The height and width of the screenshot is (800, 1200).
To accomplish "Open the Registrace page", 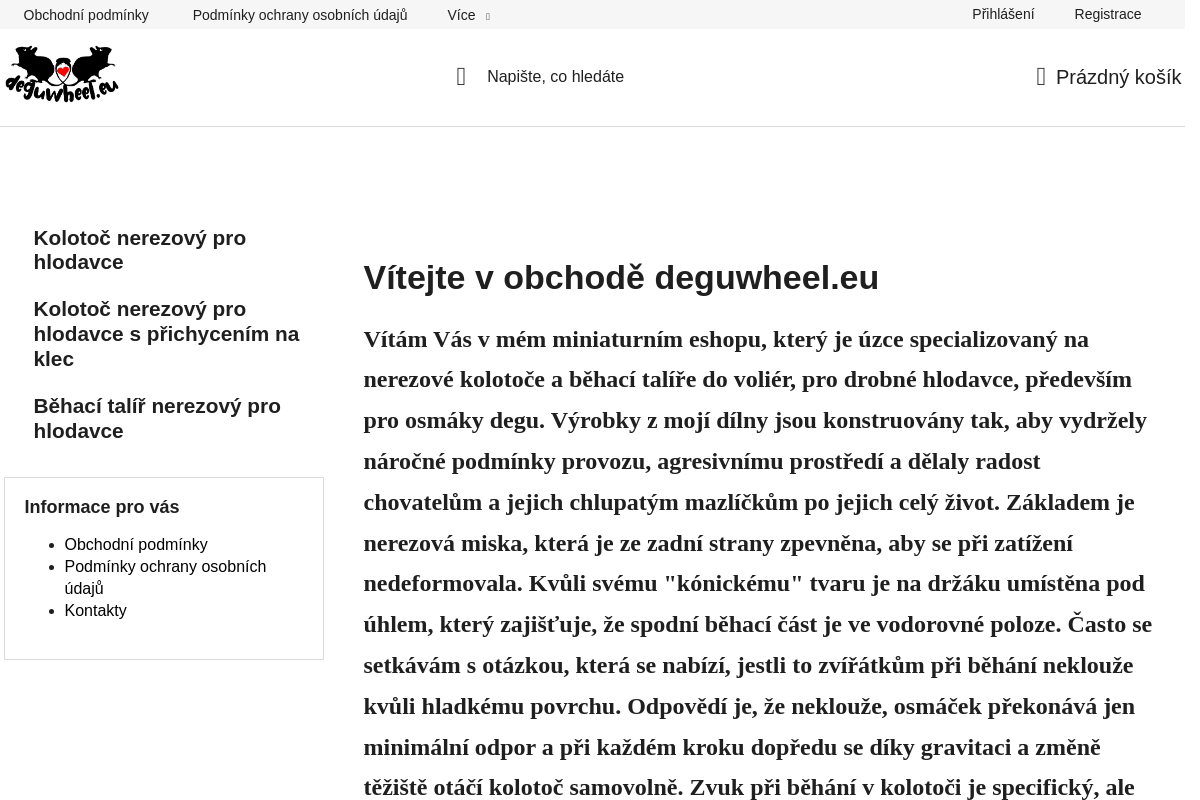I will point(1108,14).
